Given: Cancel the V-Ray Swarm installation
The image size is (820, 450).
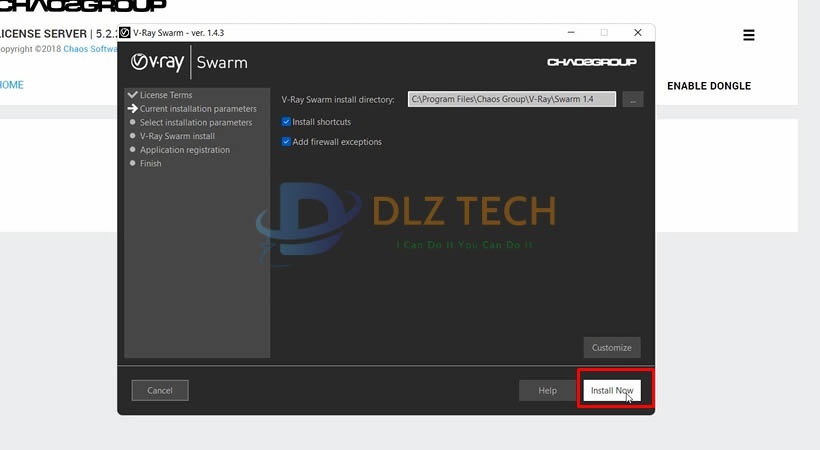Looking at the screenshot, I should tap(160, 390).
